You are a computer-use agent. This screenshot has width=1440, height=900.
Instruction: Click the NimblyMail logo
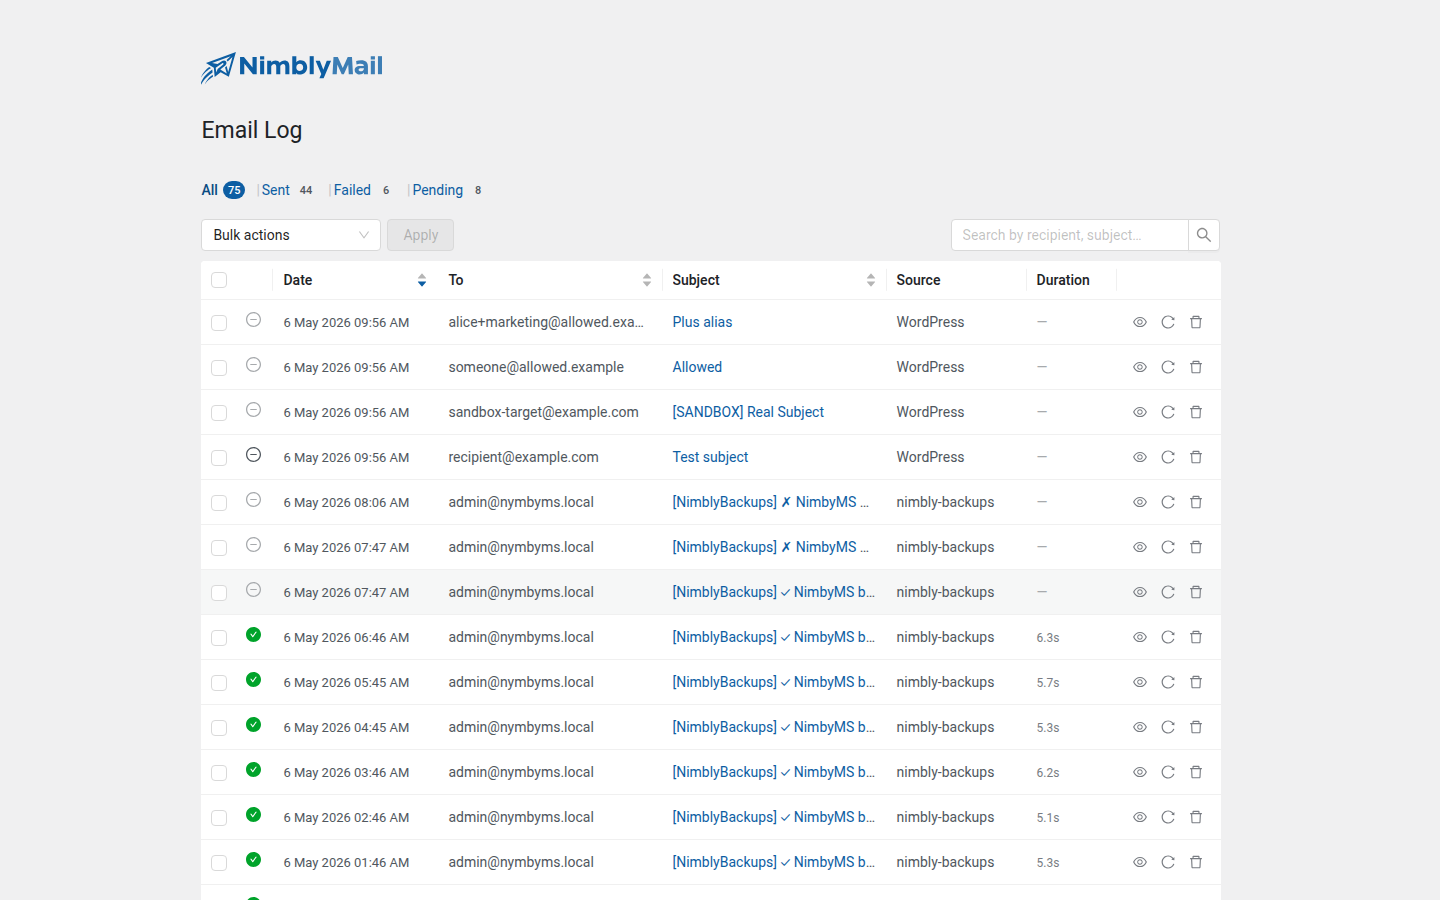292,67
